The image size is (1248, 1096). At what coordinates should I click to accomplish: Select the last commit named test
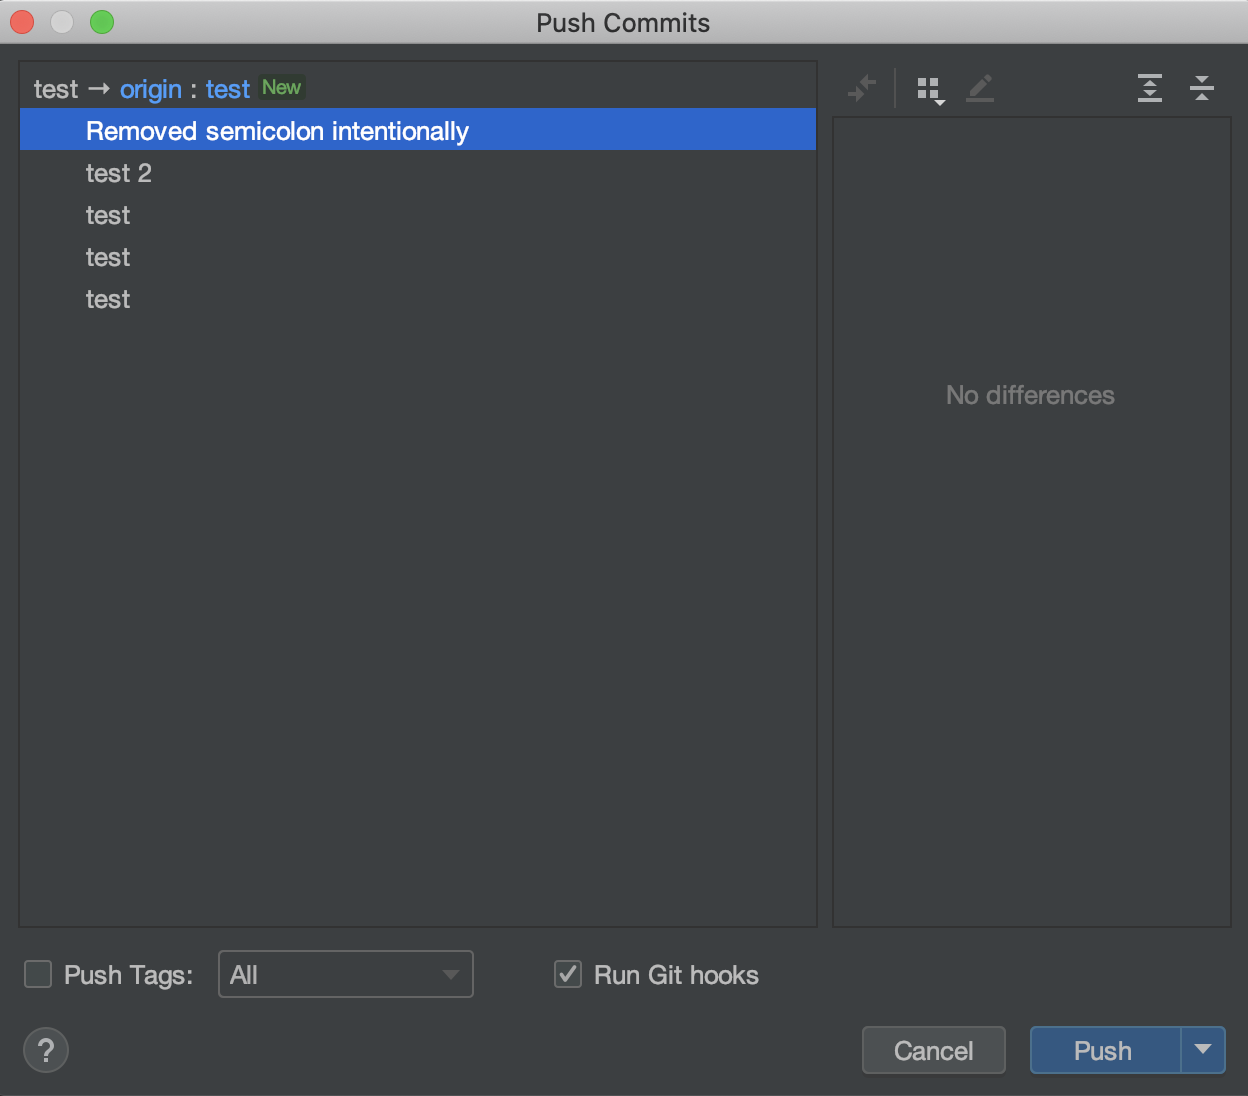point(107,299)
